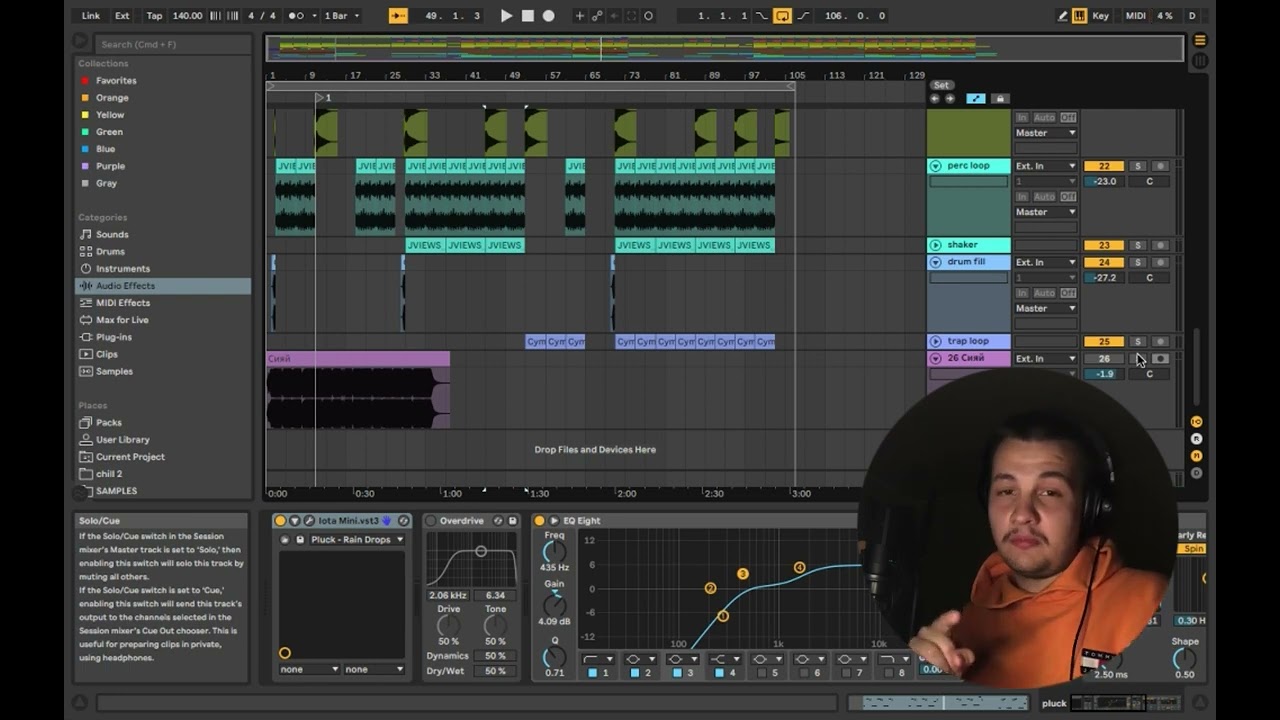Image resolution: width=1280 pixels, height=720 pixels.
Task: Collapse the perc loop track
Action: coord(935,166)
